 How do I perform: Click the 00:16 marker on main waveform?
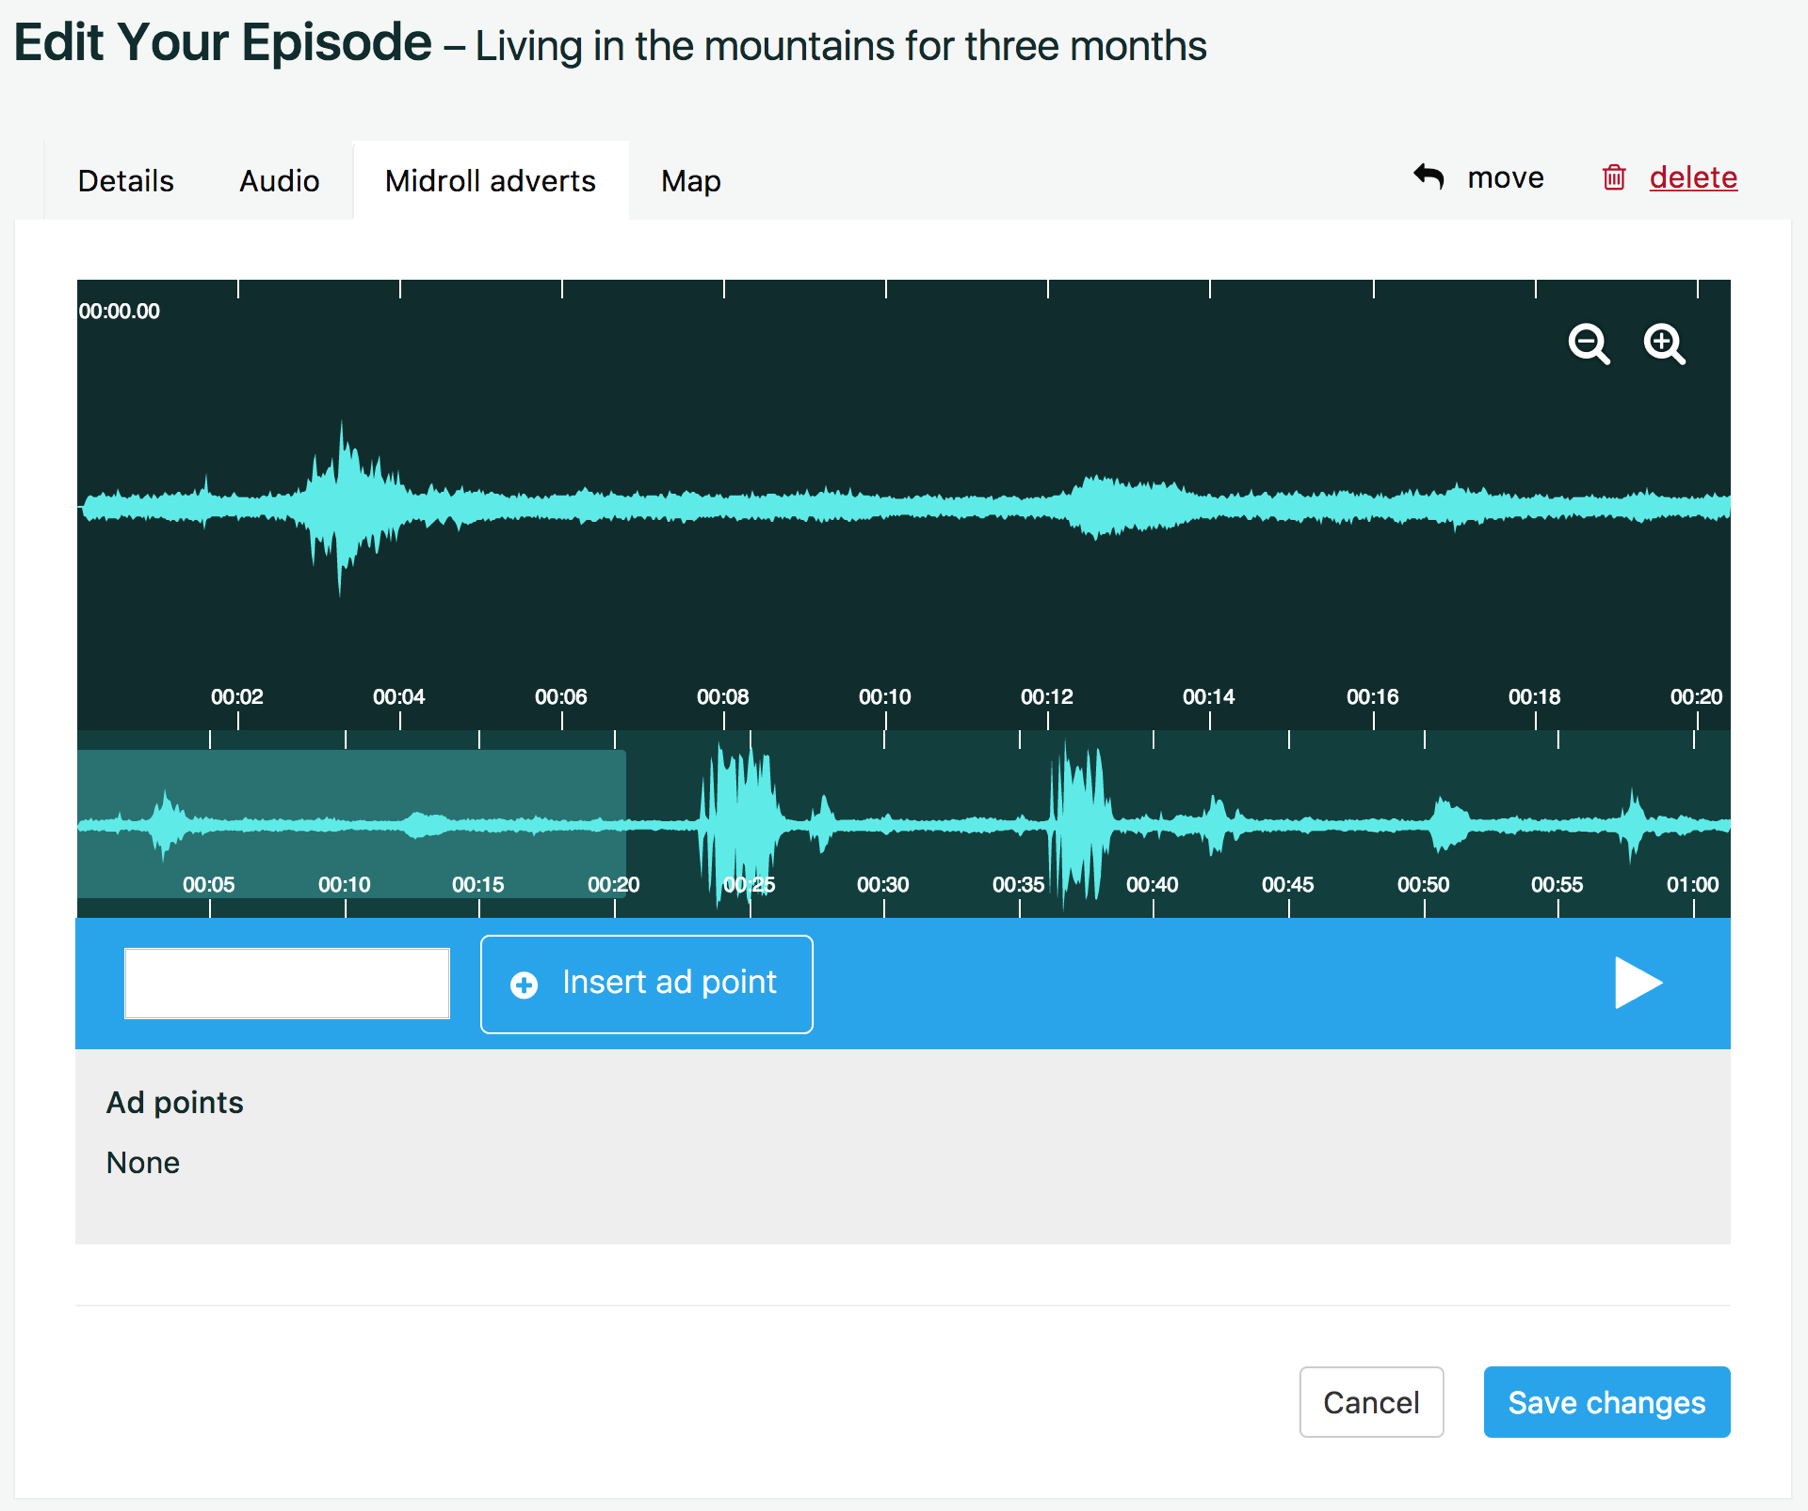pyautogui.click(x=1372, y=697)
